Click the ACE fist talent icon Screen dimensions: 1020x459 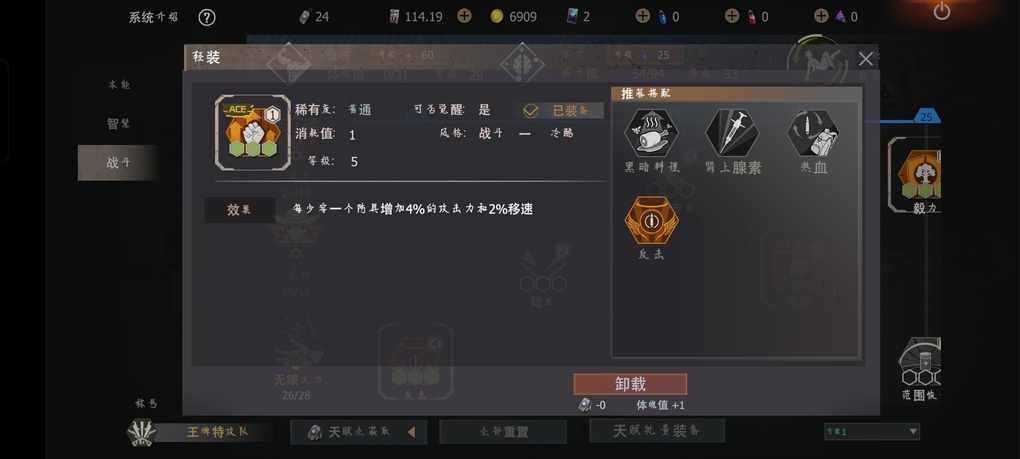click(x=252, y=133)
